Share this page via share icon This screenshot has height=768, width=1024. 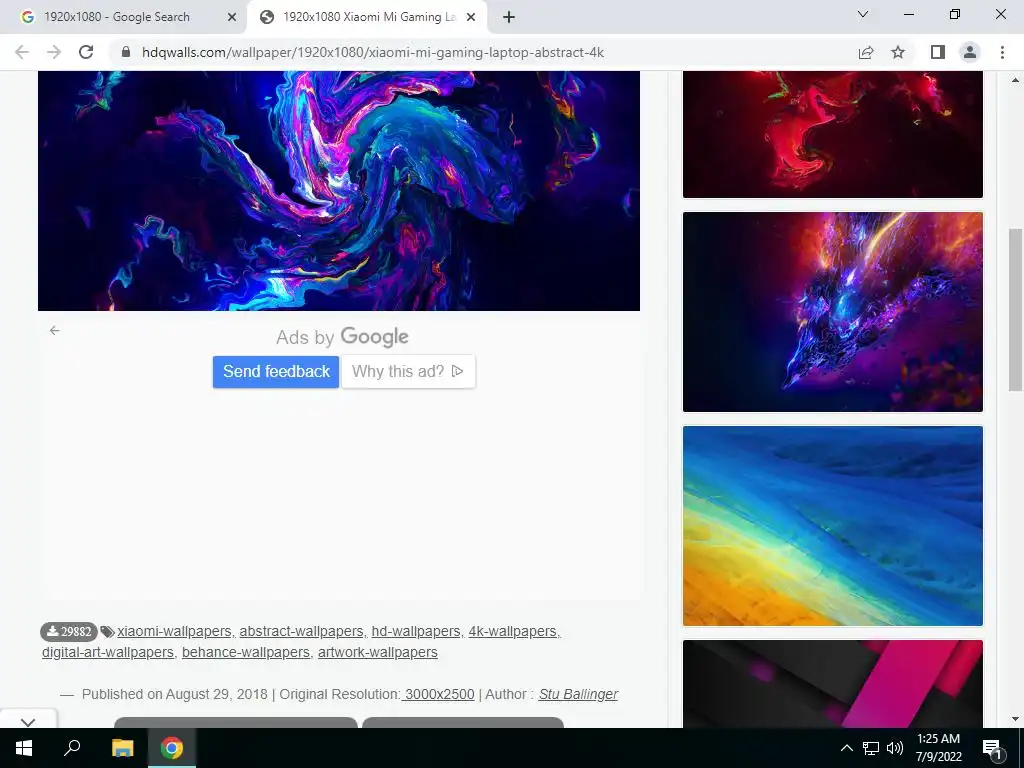866,52
